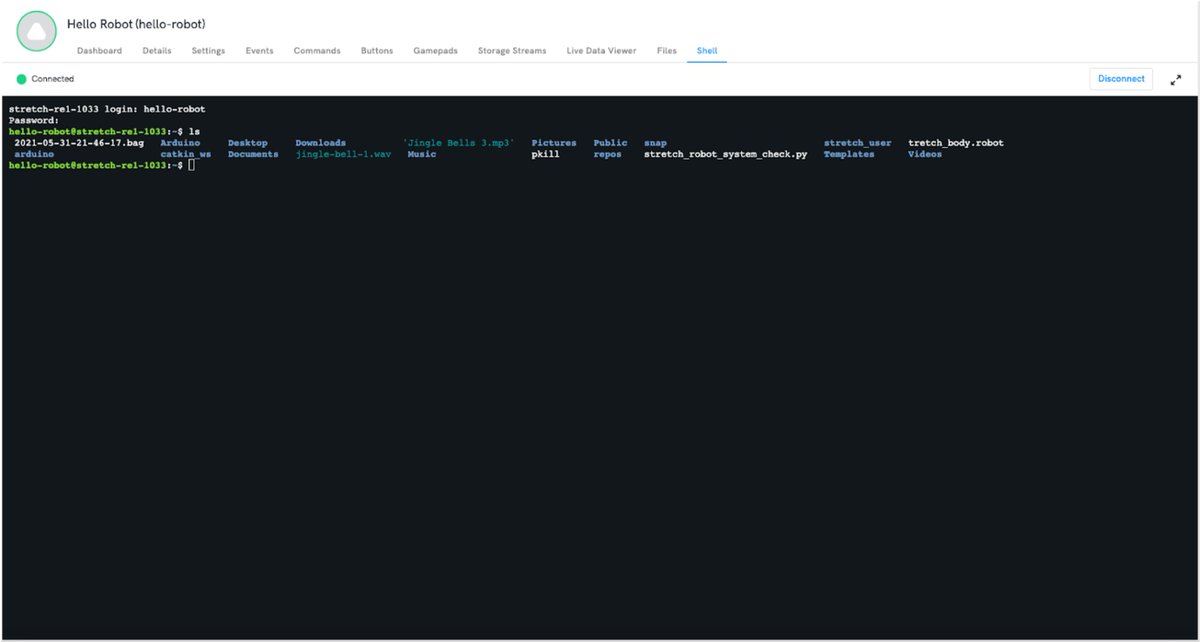Click the stretch_user directory name

[x=858, y=143]
